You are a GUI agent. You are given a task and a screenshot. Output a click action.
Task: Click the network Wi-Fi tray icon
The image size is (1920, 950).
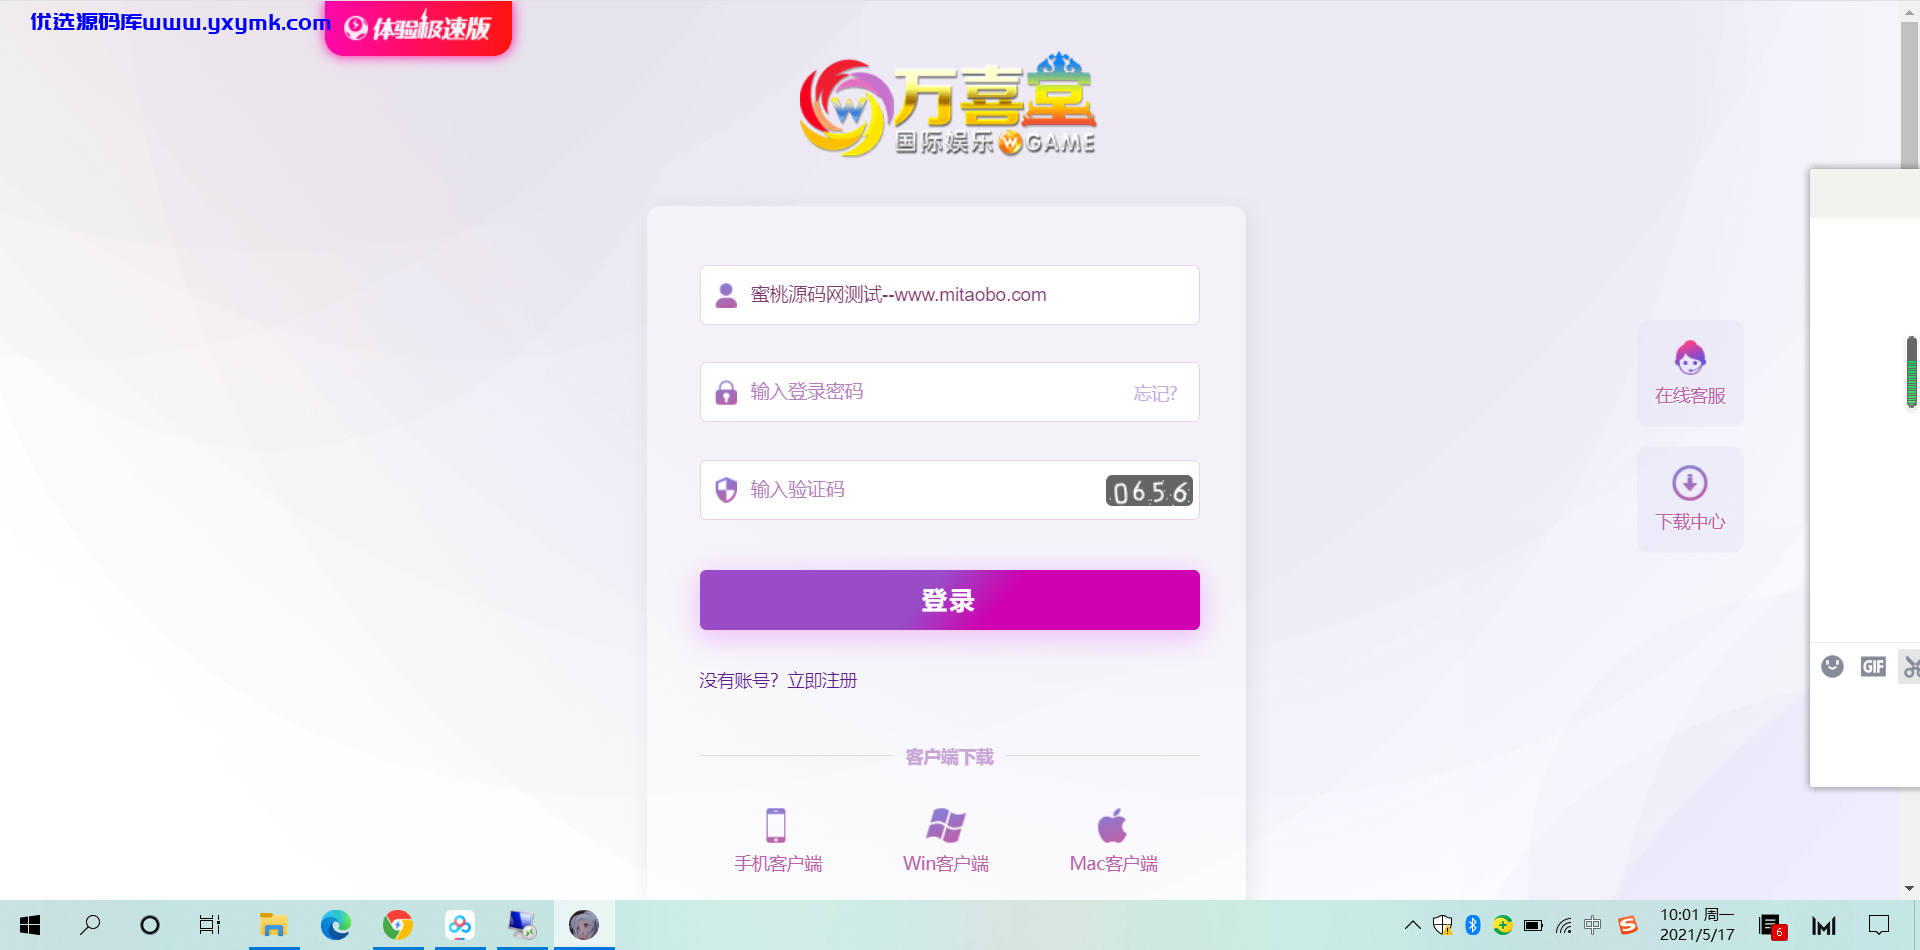[x=1563, y=925]
